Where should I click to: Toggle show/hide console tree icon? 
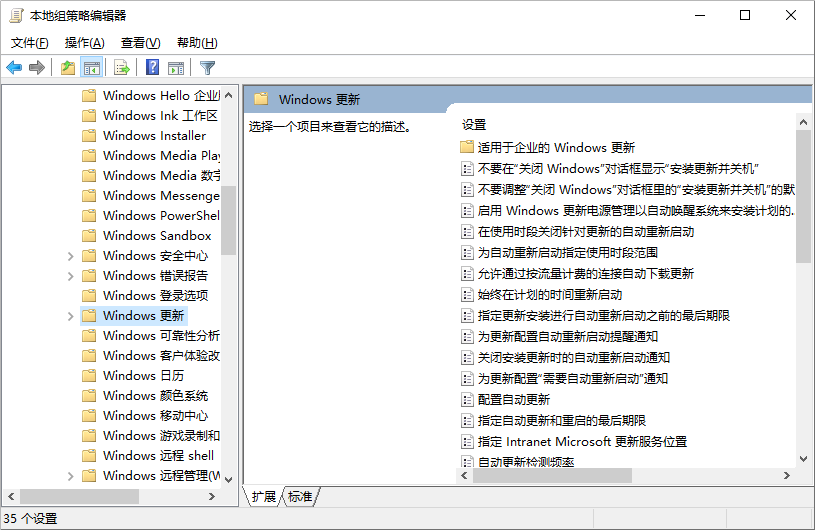[91, 68]
